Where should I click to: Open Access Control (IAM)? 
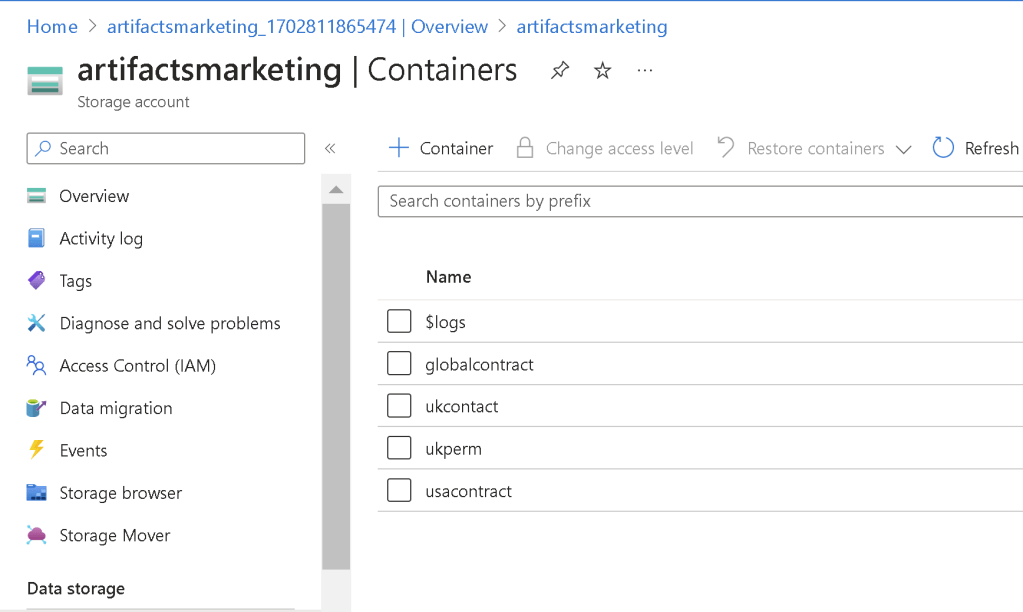tap(138, 365)
